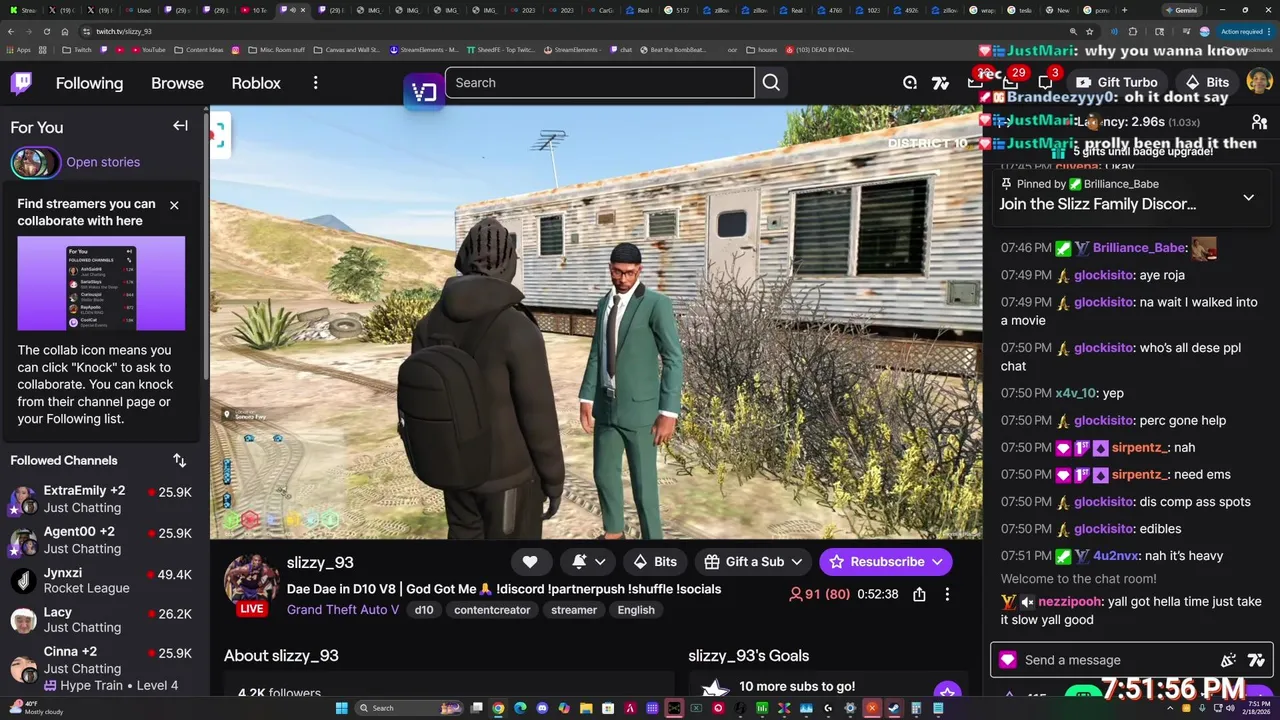
Task: Open the notification bell dropdown for slizzy_93
Action: coord(589,562)
